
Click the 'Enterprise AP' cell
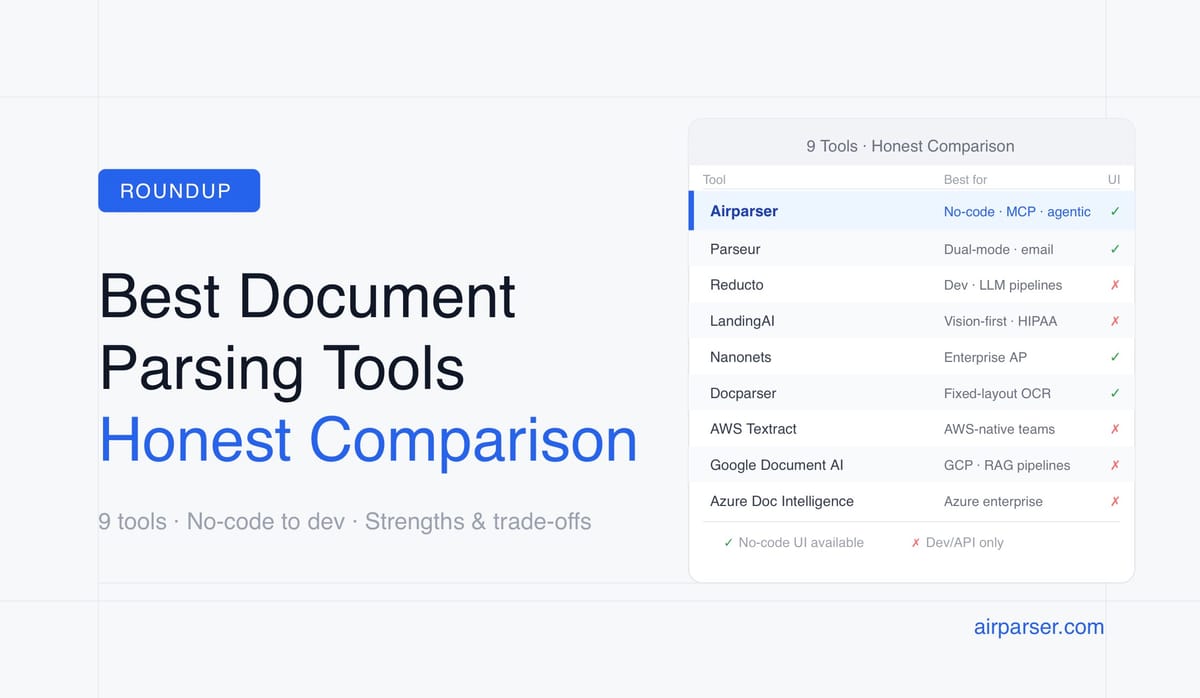click(985, 357)
